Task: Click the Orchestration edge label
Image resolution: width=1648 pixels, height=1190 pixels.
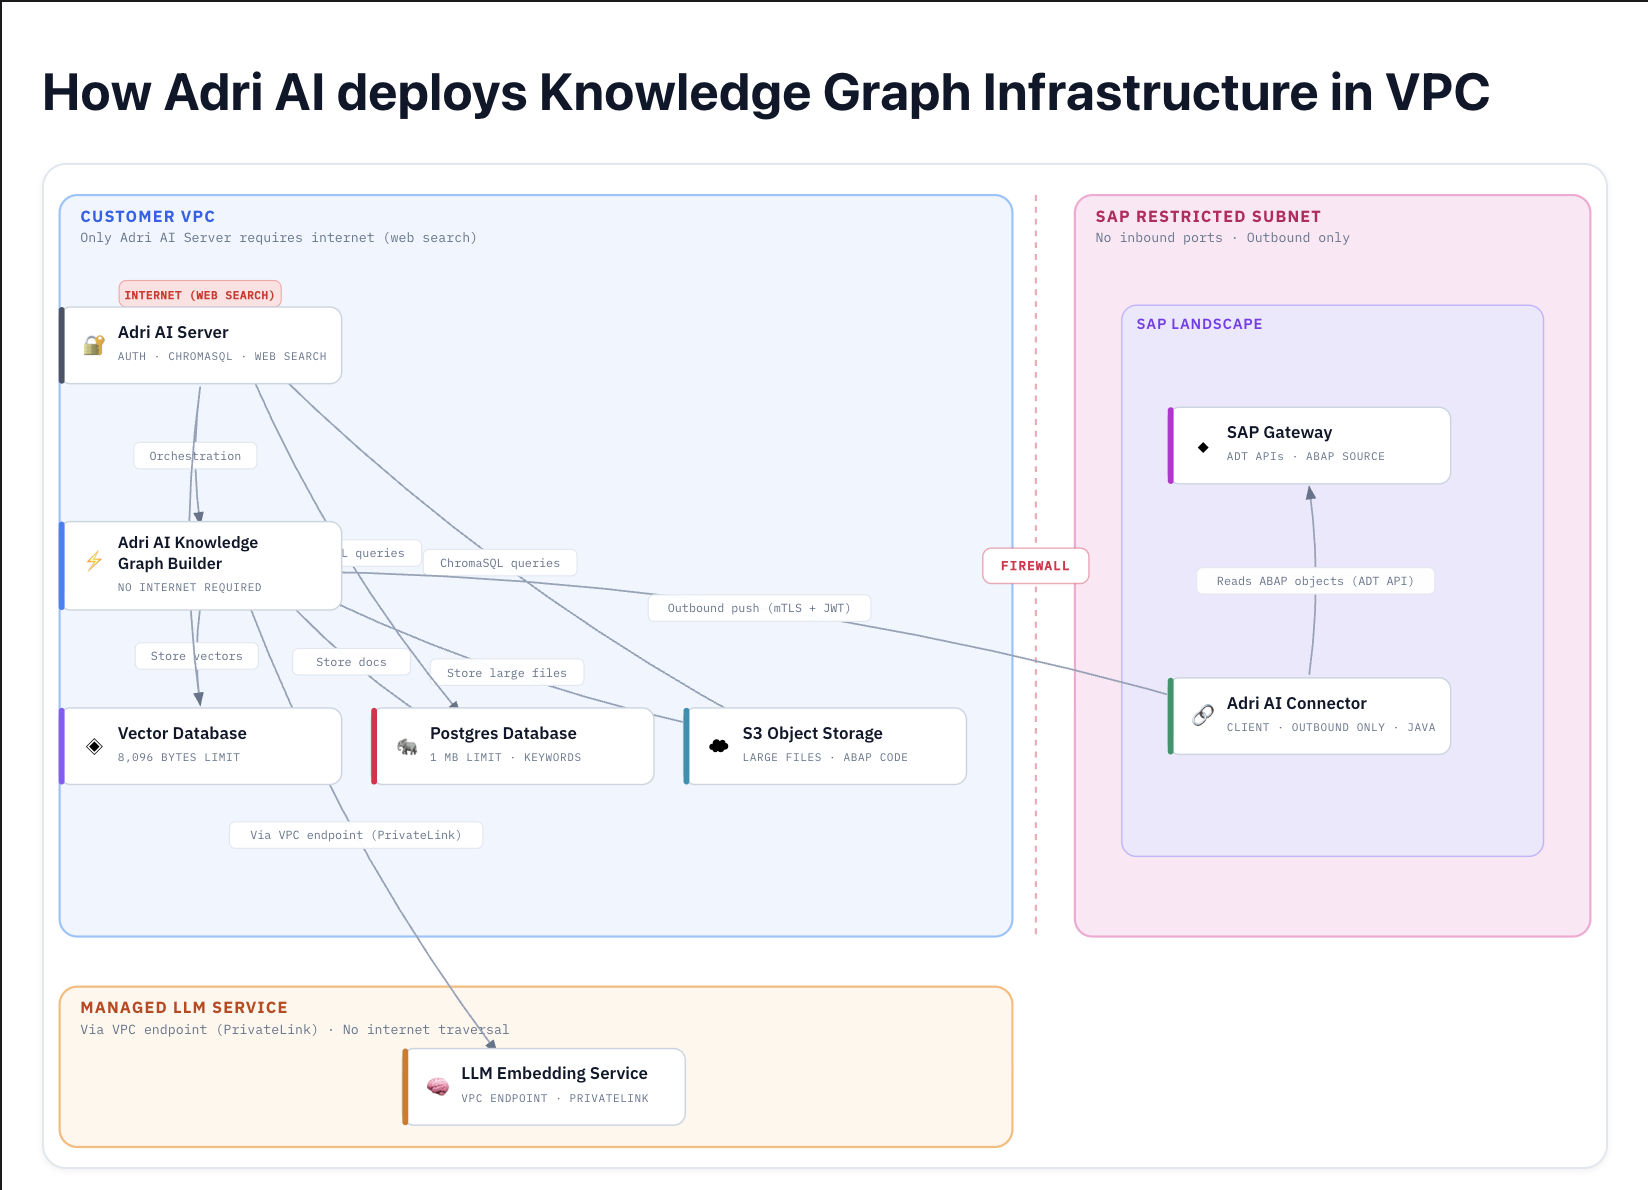Action: click(195, 456)
